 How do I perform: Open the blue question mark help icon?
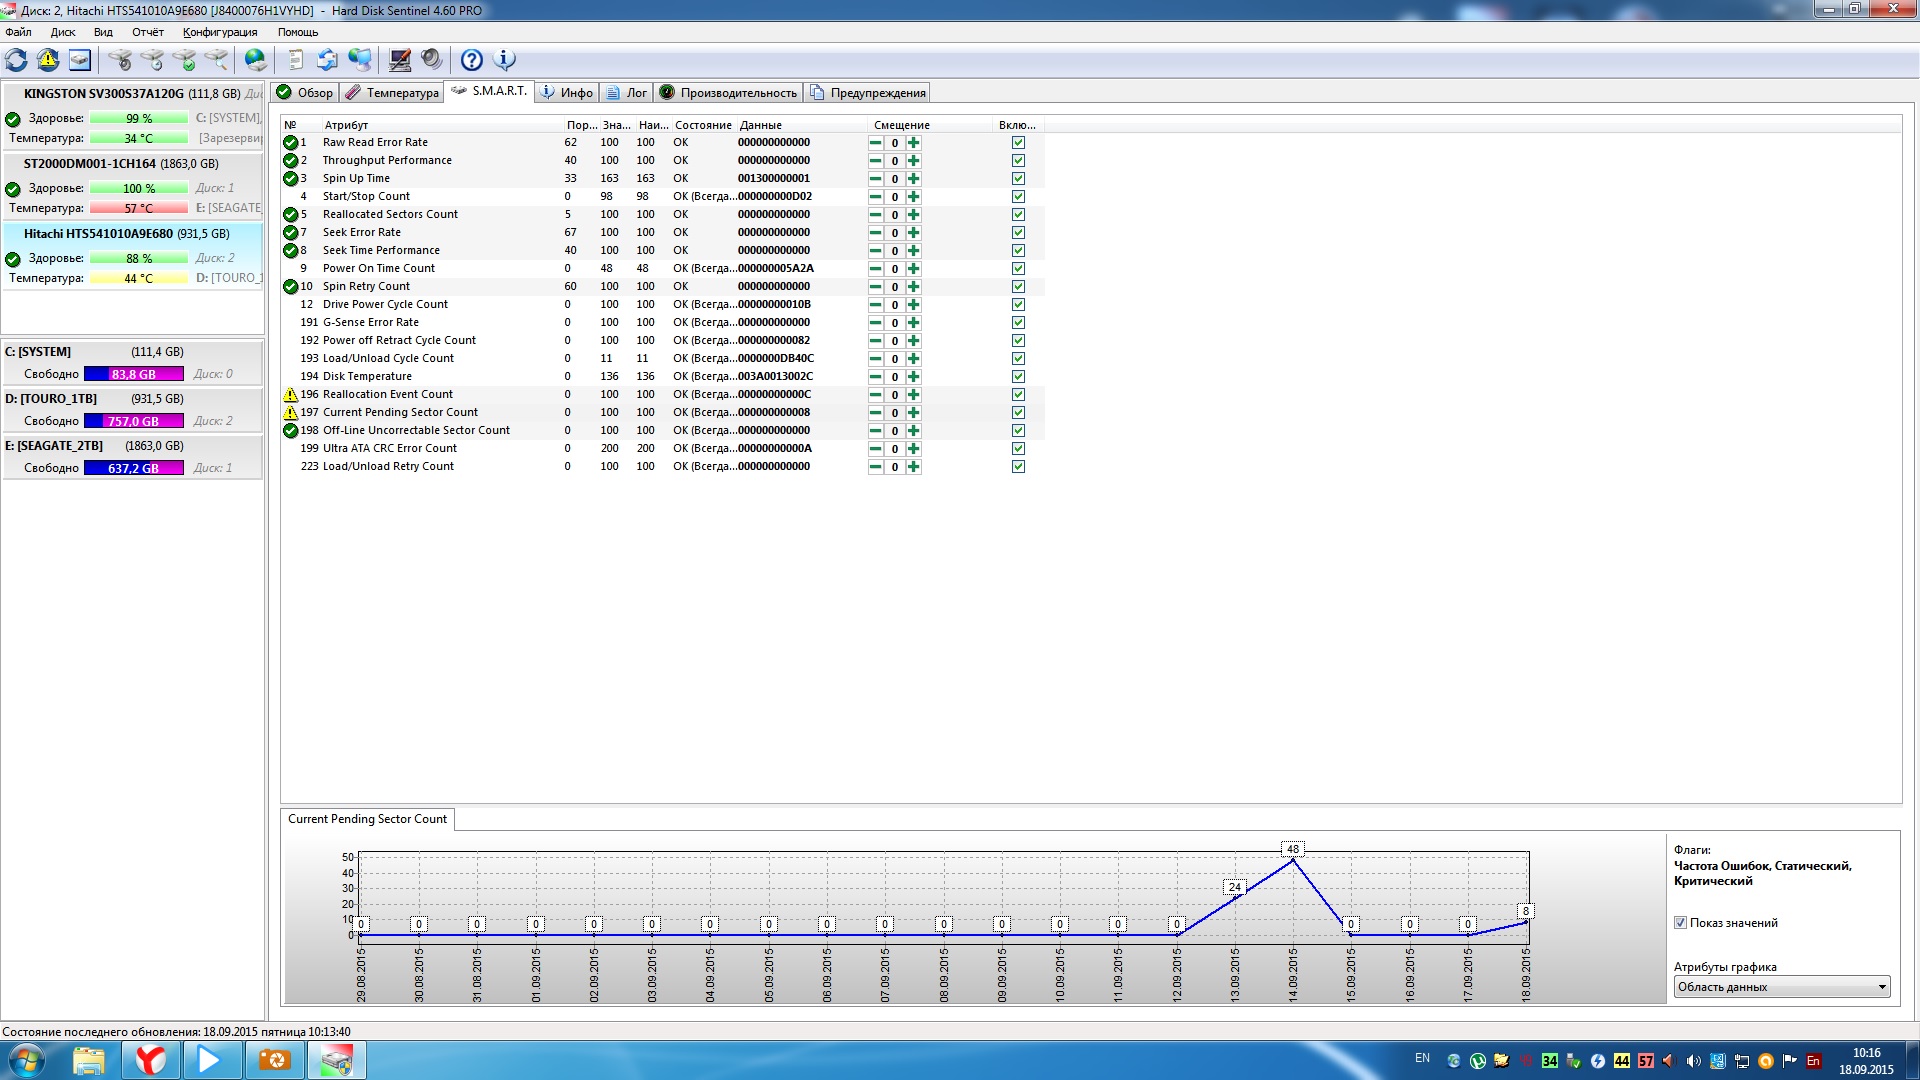tap(472, 60)
